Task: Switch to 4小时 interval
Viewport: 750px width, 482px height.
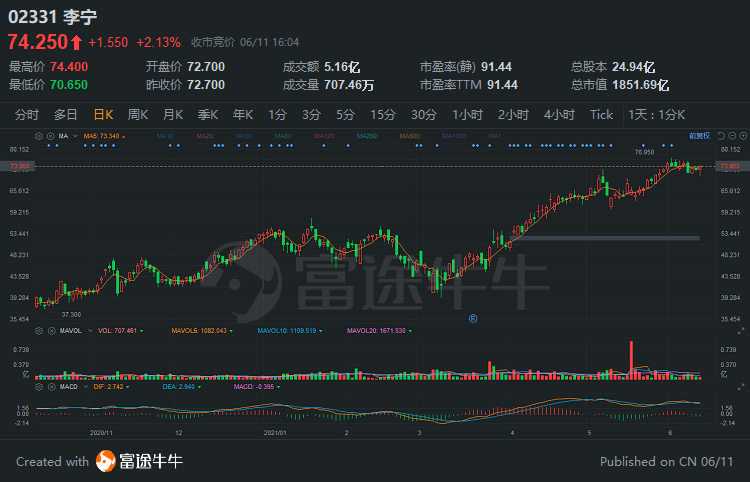Action: pos(559,115)
